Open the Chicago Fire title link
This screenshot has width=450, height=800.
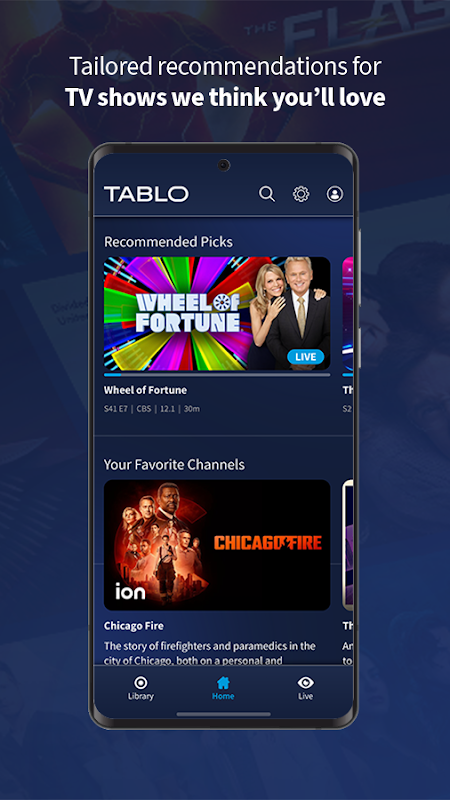pos(134,626)
